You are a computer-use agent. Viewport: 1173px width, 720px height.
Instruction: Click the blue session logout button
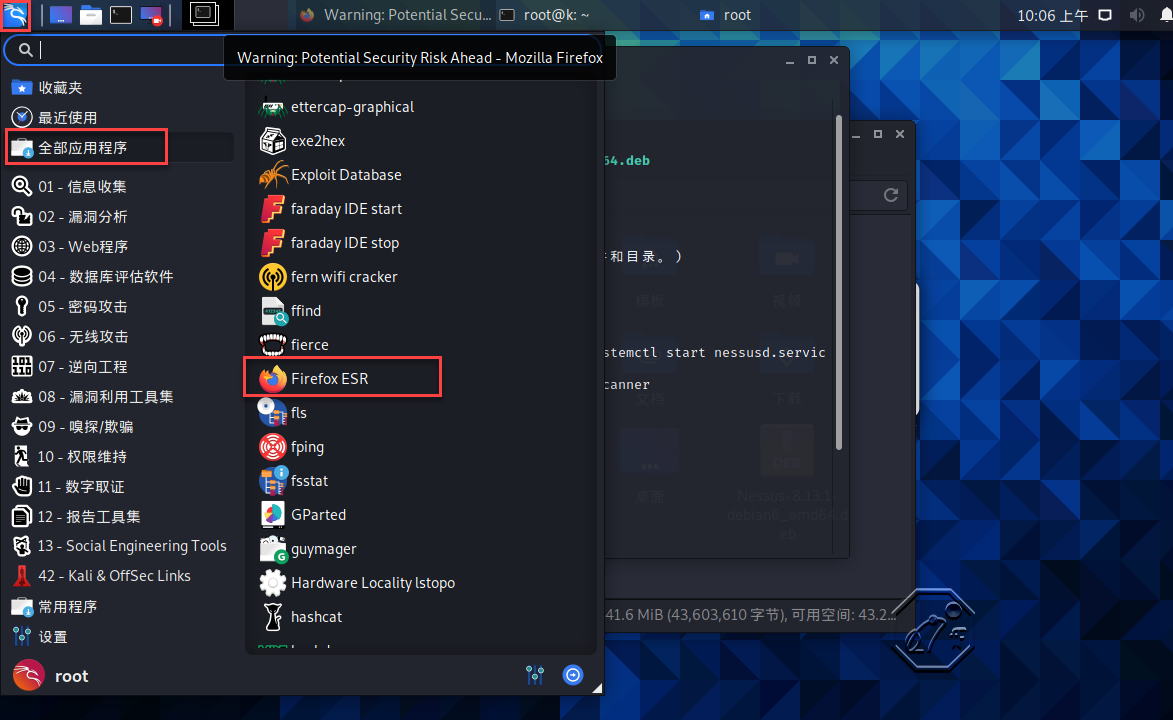(x=573, y=675)
